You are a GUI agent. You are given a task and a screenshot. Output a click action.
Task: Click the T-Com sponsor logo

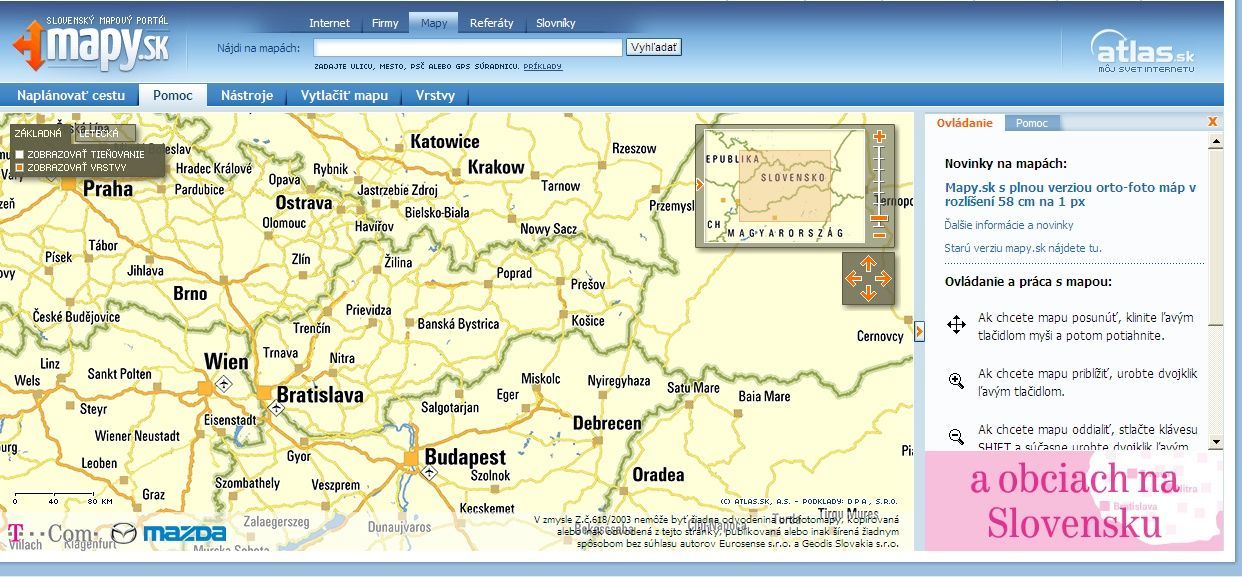54,533
